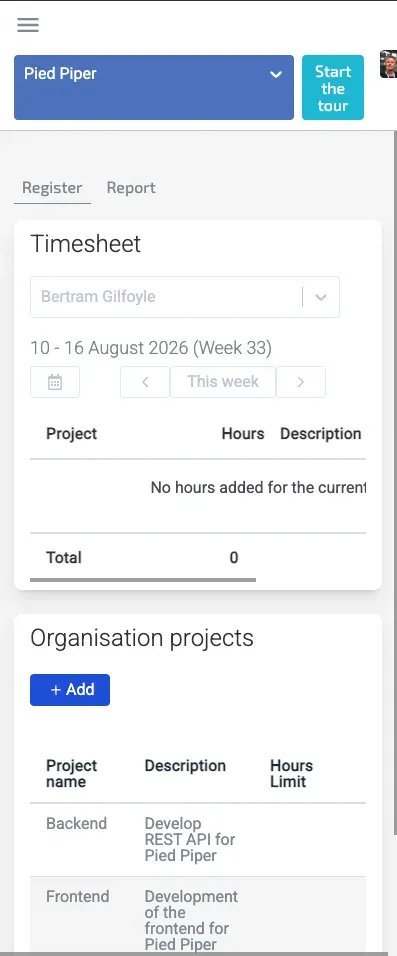397x956 pixels.
Task: Go to next week arrow
Action: [x=301, y=382]
